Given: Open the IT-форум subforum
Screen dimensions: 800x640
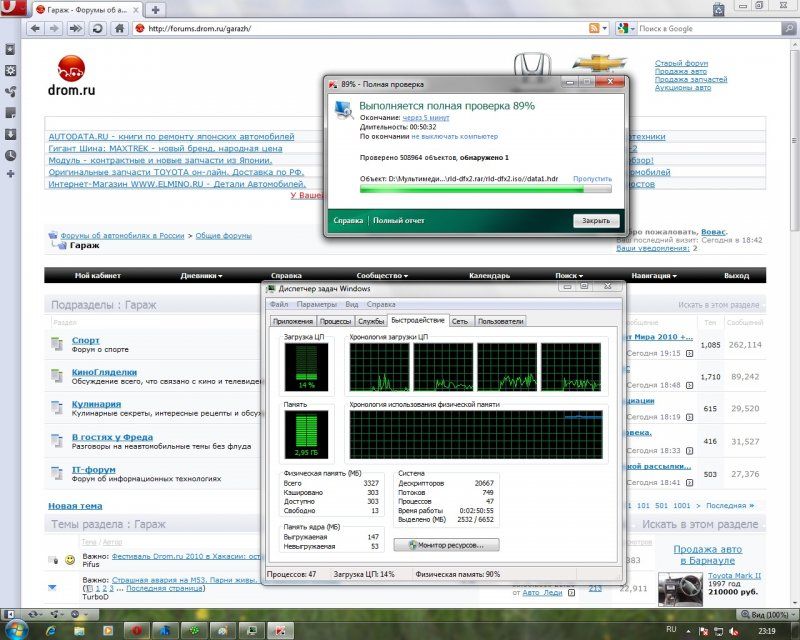Looking at the screenshot, I should (93, 470).
